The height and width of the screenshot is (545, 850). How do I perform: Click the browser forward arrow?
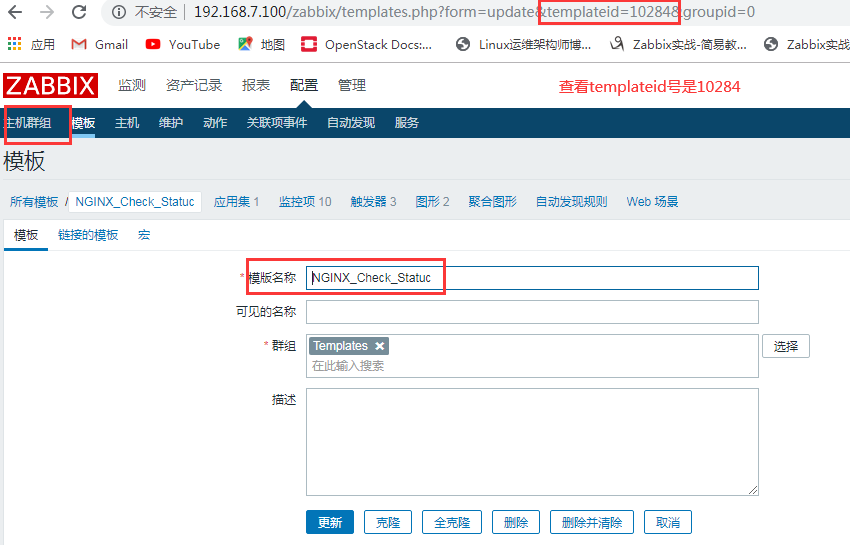(x=47, y=12)
